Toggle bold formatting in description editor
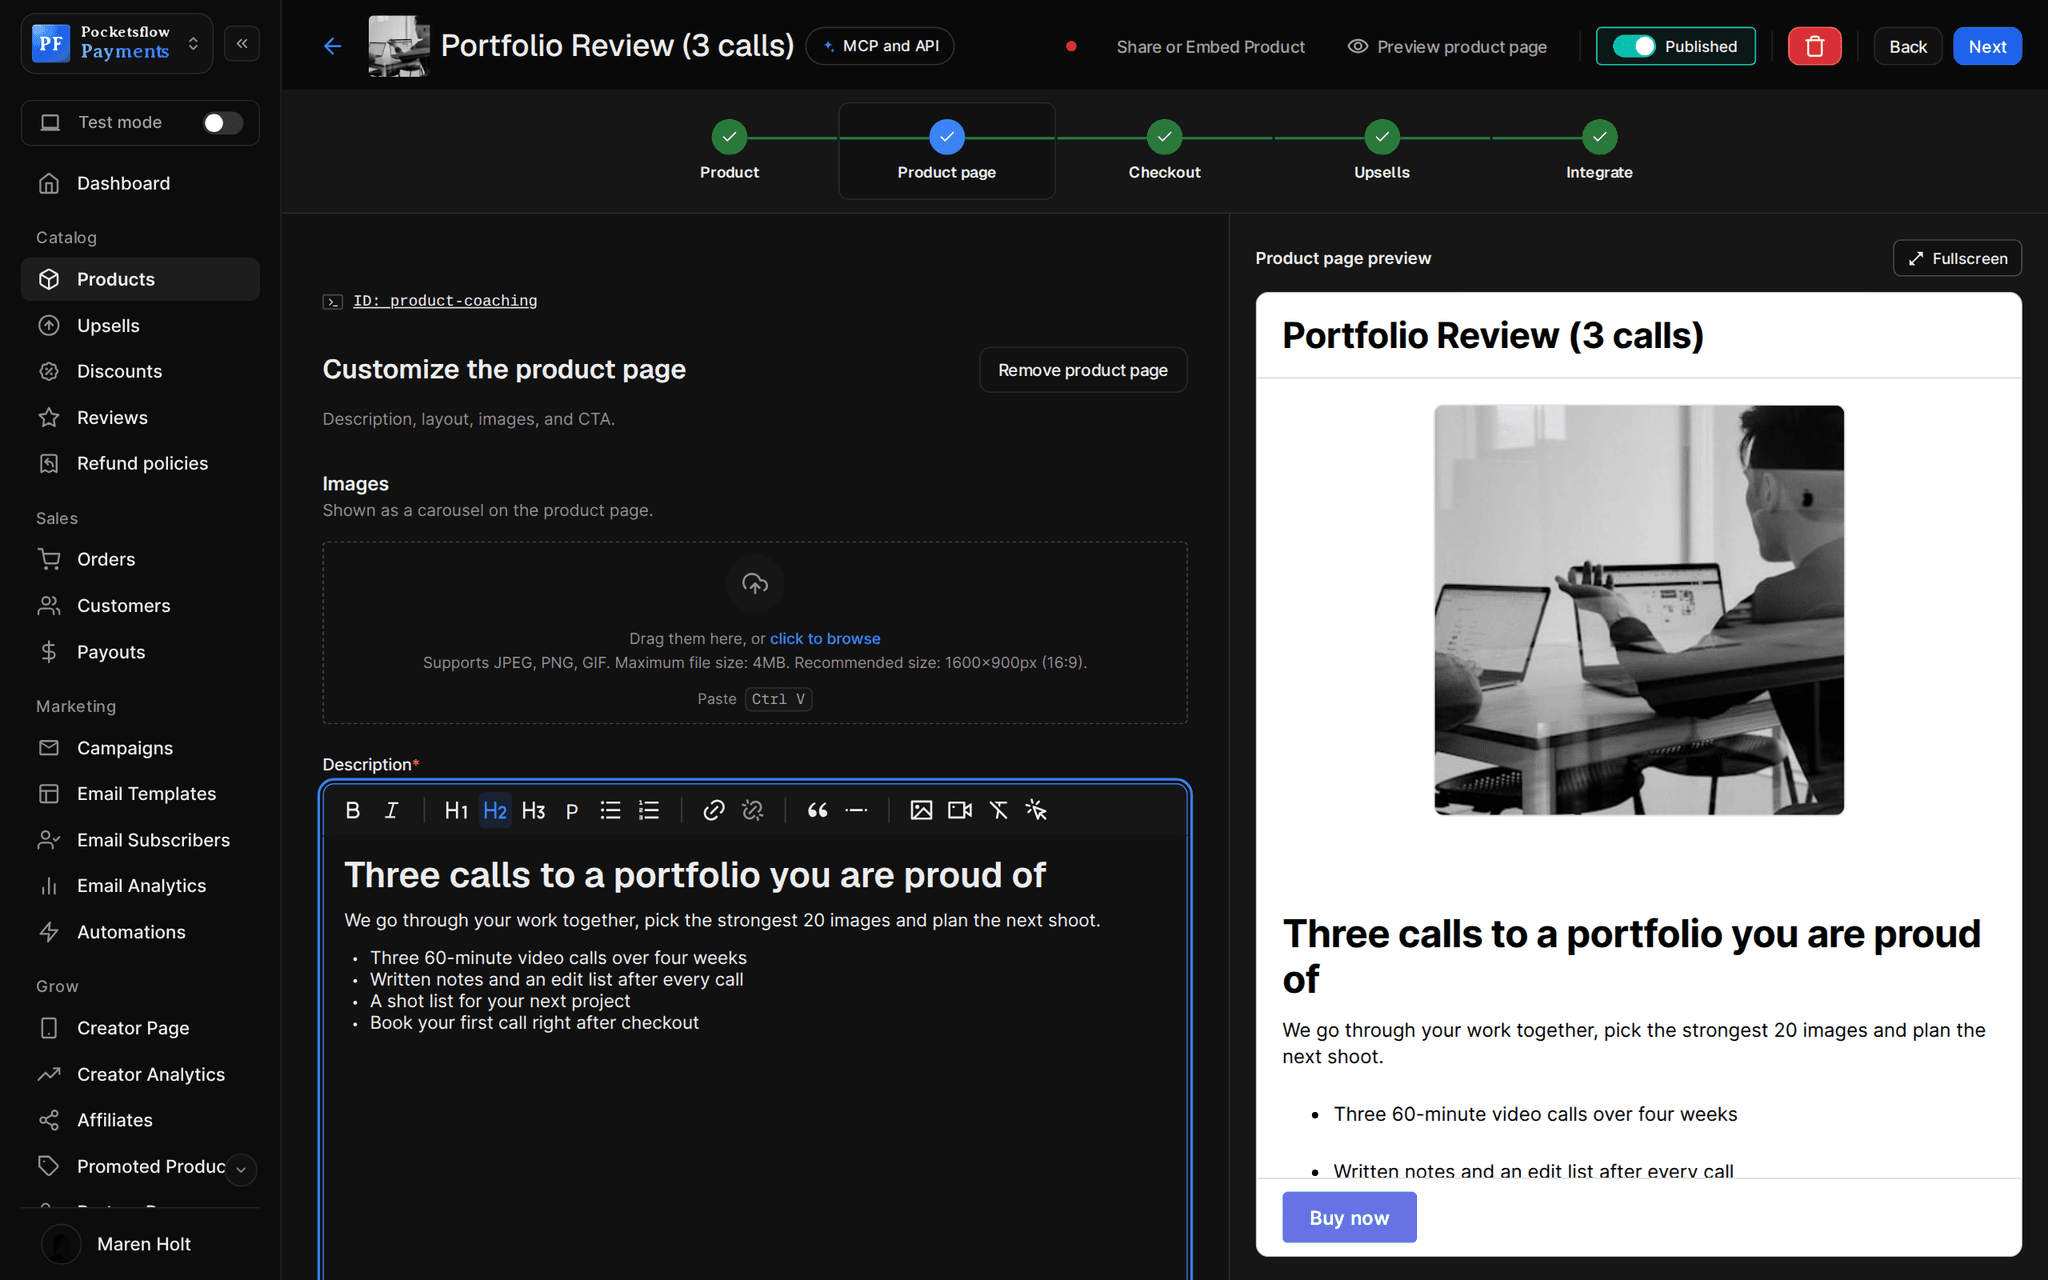Image resolution: width=2048 pixels, height=1280 pixels. coord(352,810)
